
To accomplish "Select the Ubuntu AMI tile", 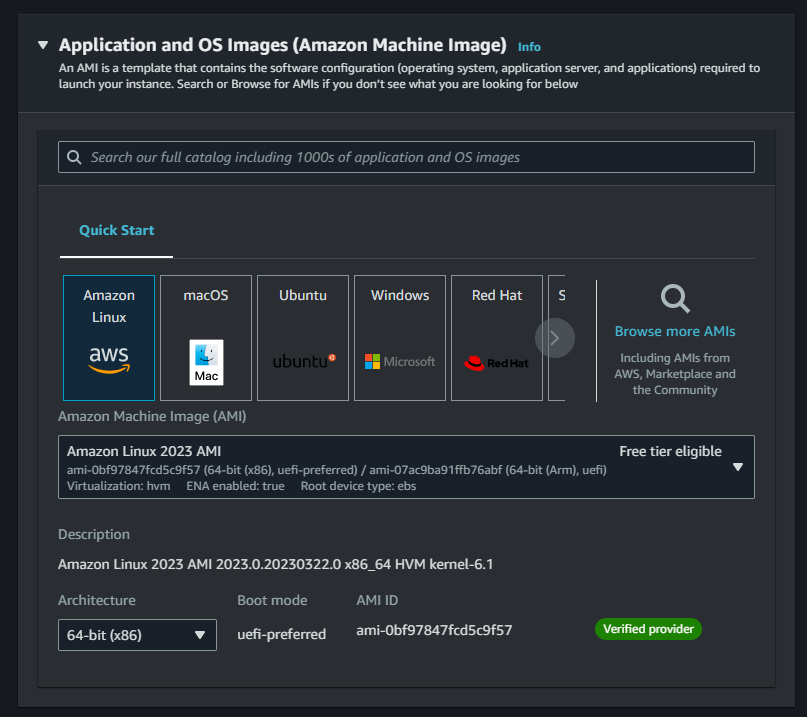I will [x=303, y=338].
